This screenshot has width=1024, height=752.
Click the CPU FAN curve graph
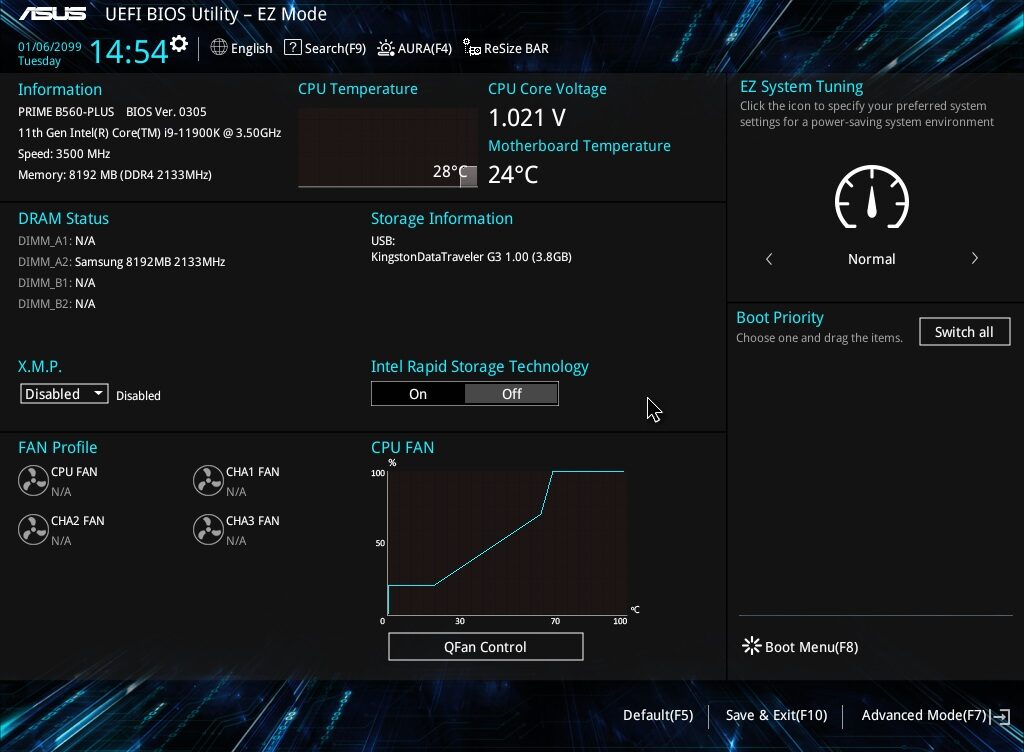(507, 542)
